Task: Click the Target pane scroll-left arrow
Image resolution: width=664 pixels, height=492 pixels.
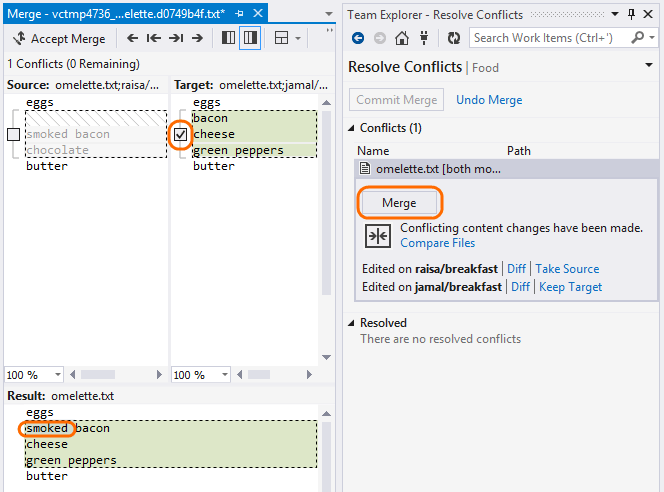Action: 239,375
